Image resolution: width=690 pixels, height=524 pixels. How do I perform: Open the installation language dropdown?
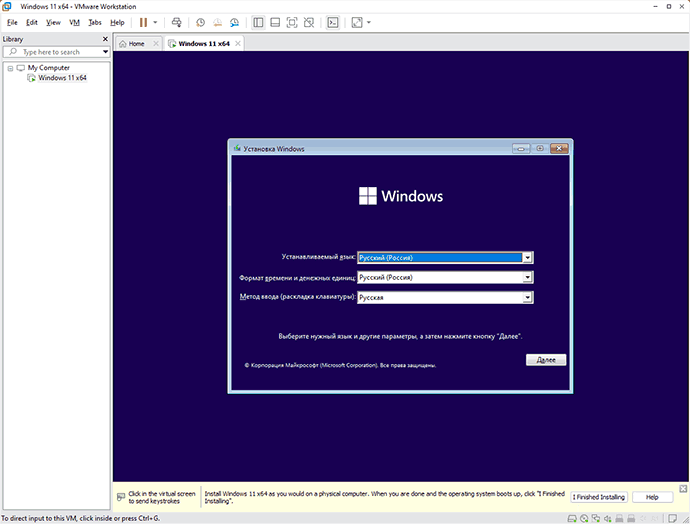(x=527, y=258)
